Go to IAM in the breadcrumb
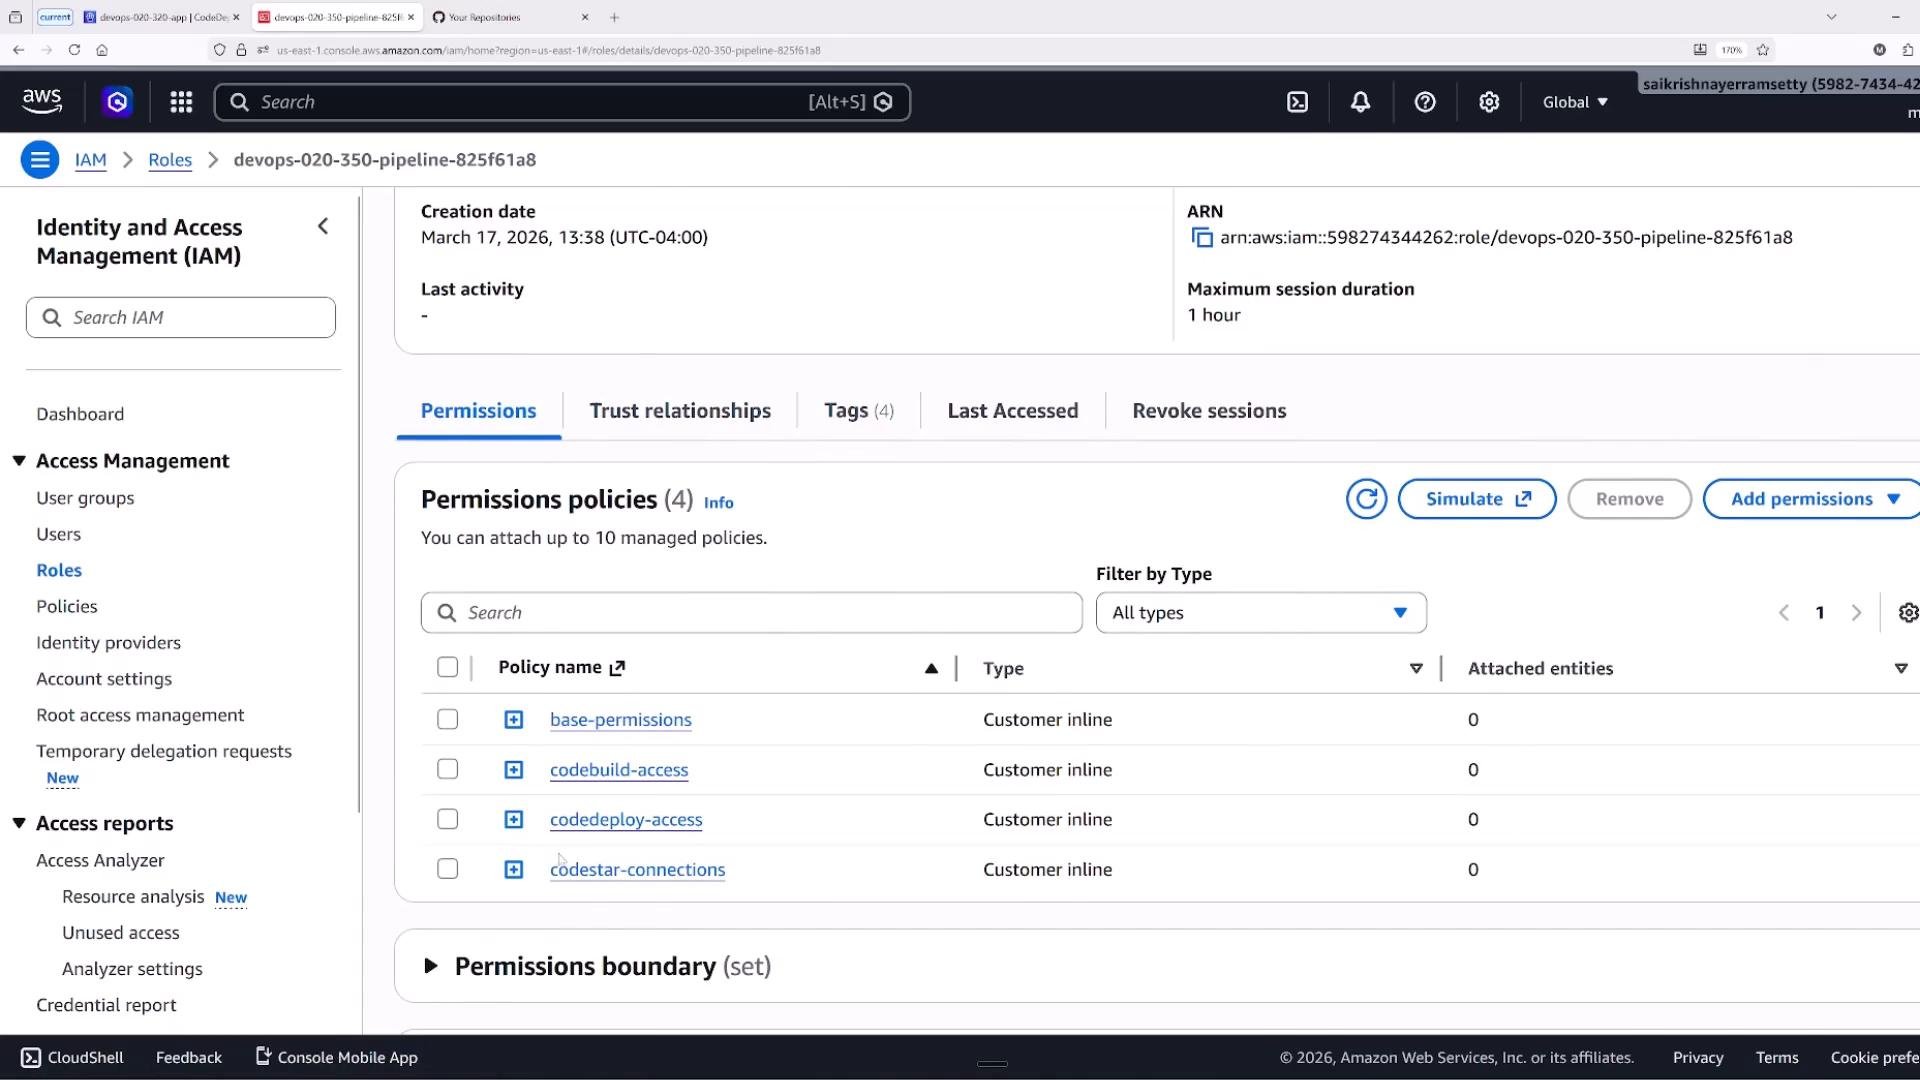This screenshot has width=1920, height=1080. [90, 160]
